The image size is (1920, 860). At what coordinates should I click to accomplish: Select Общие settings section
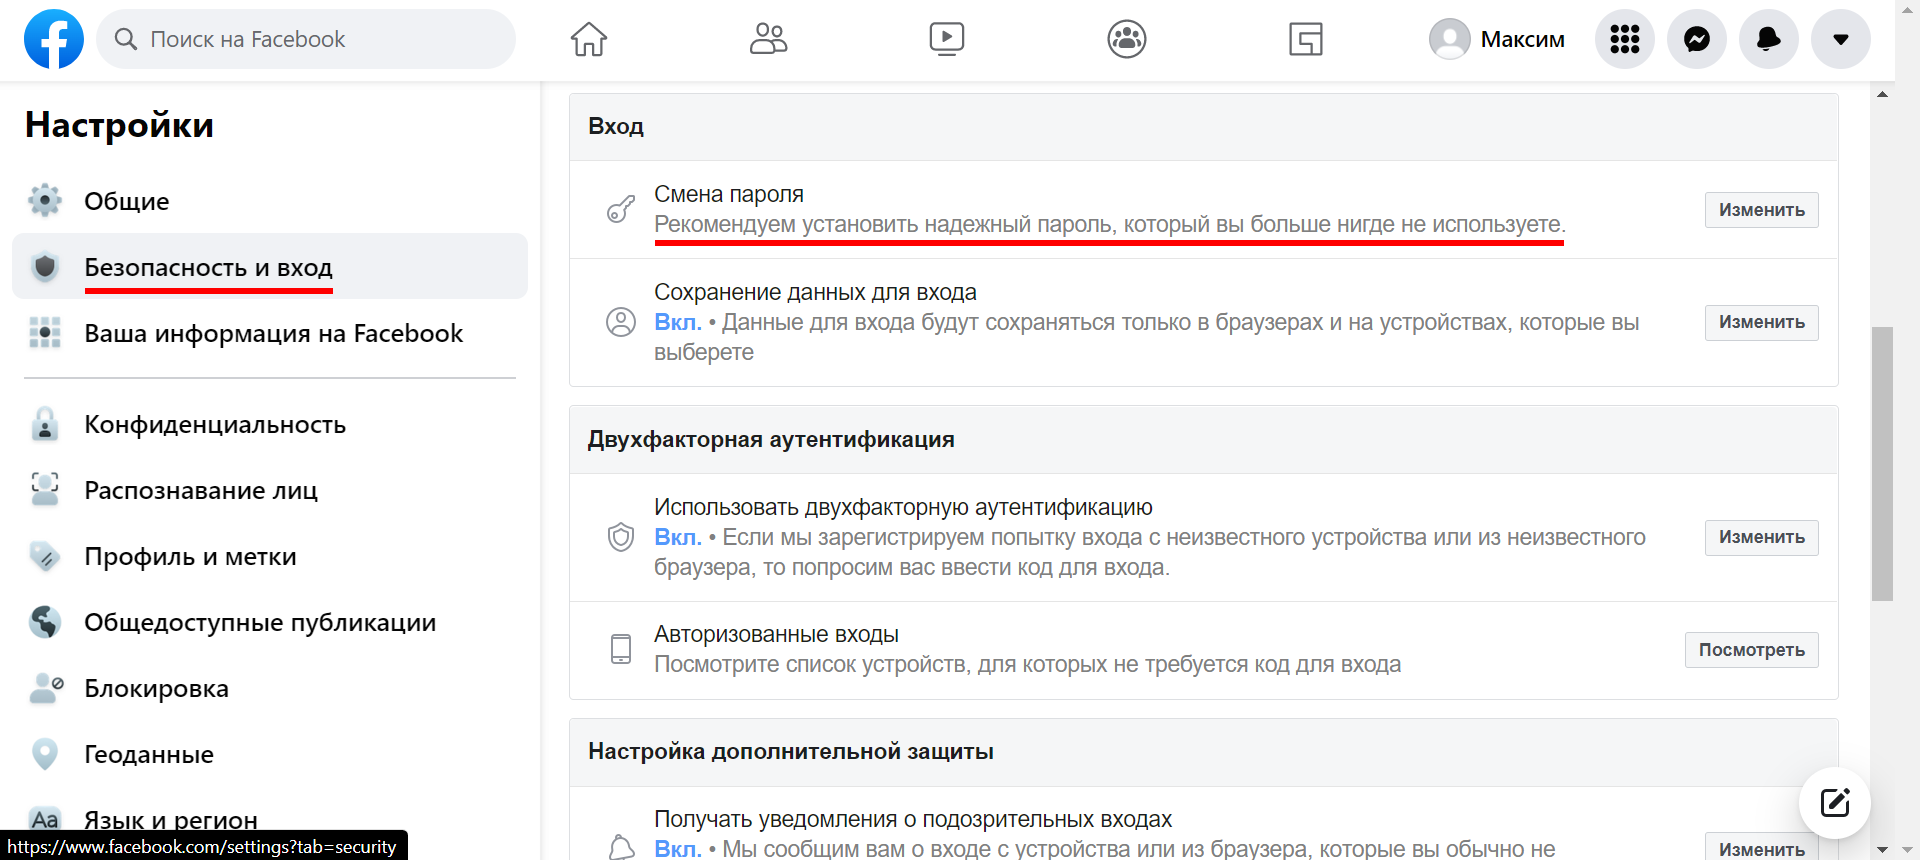point(270,201)
